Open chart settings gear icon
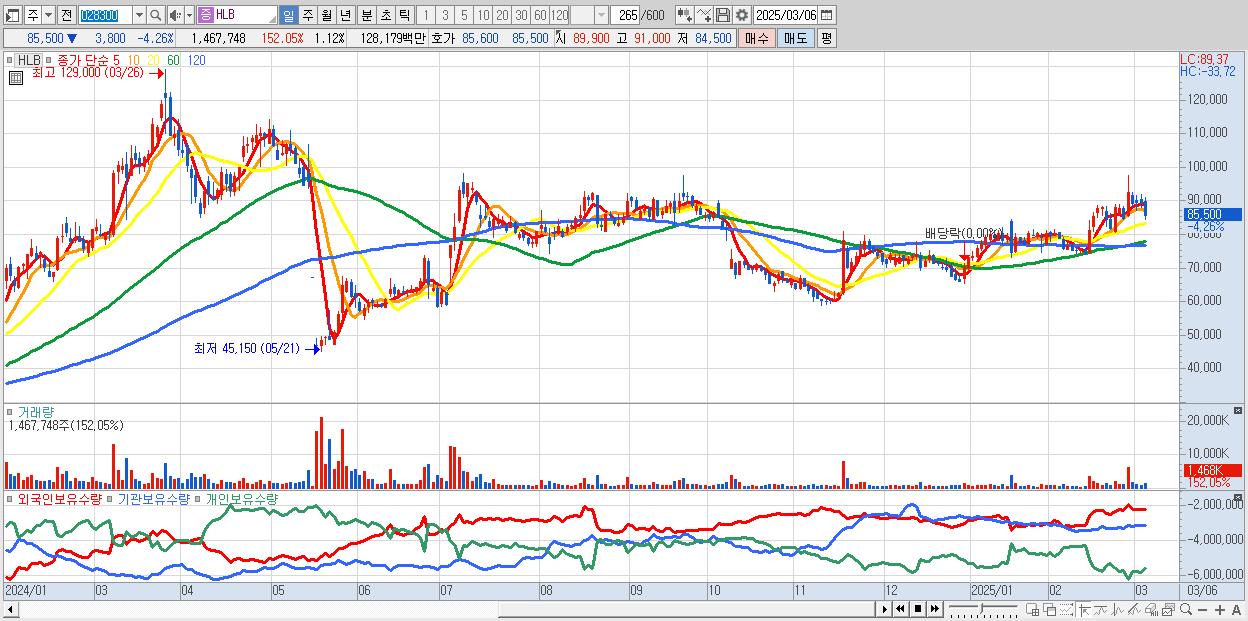 click(741, 15)
